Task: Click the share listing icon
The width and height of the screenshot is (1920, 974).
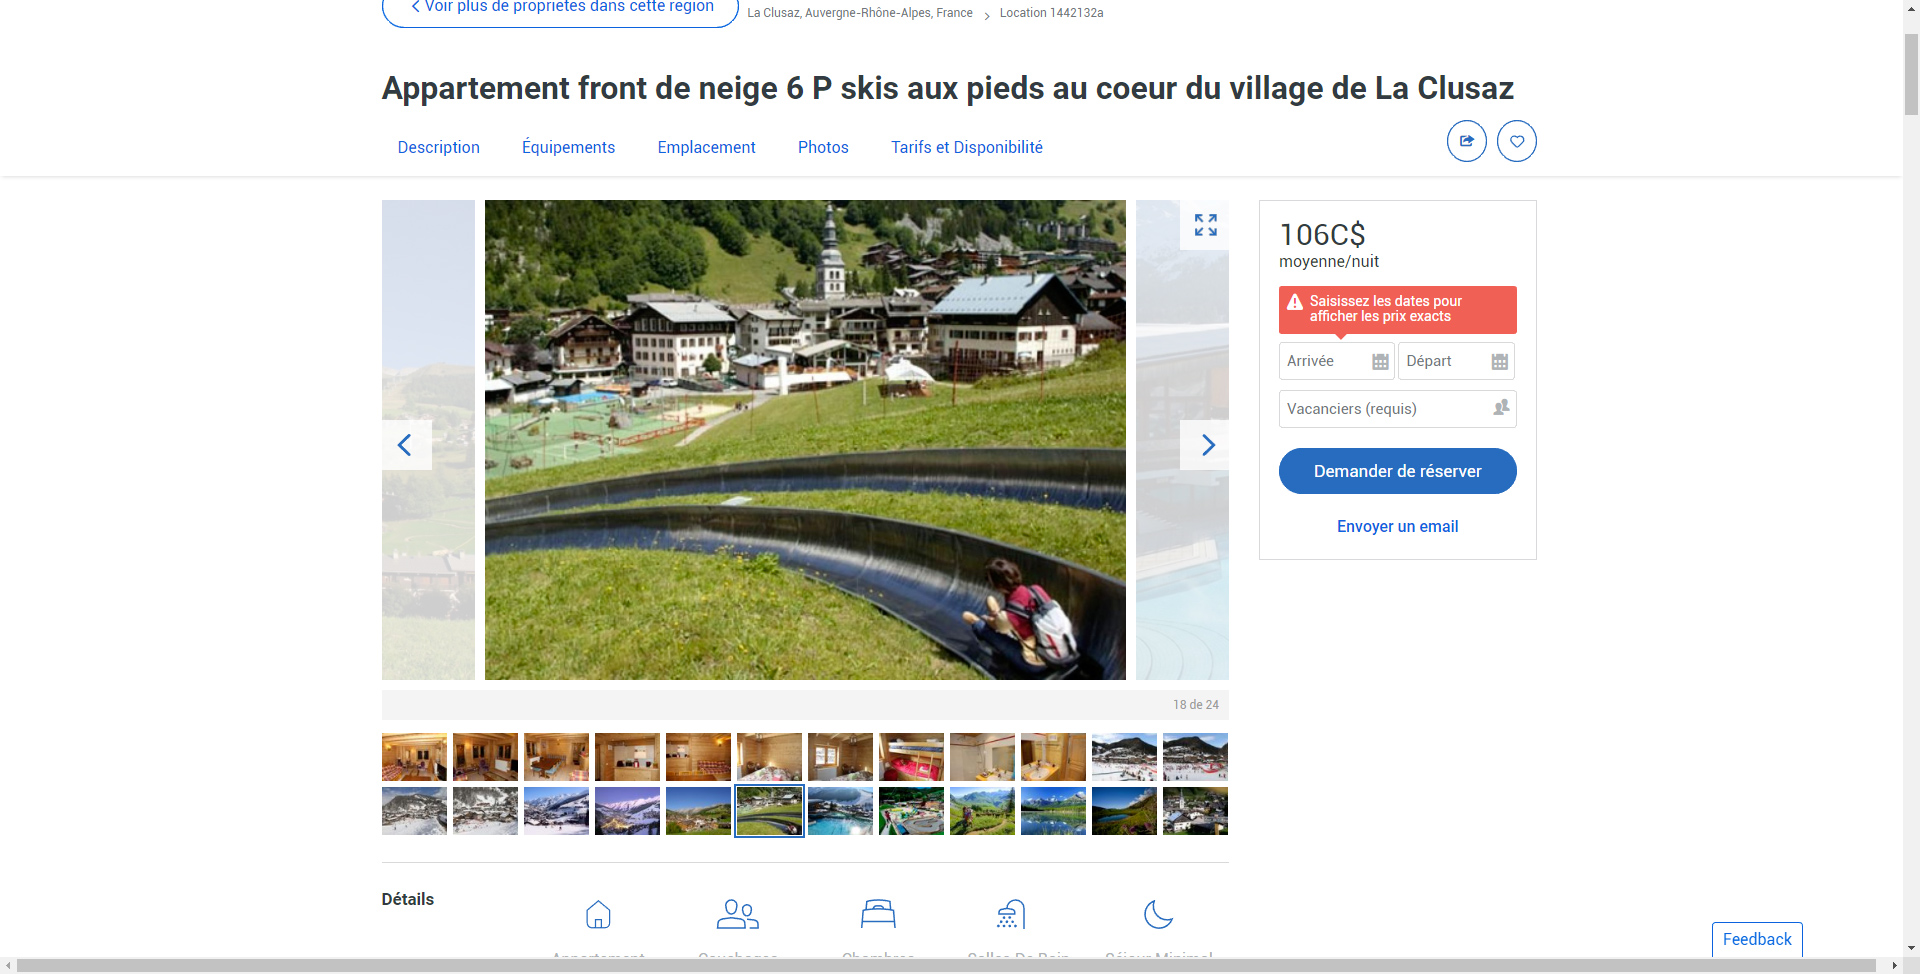Action: click(1466, 141)
